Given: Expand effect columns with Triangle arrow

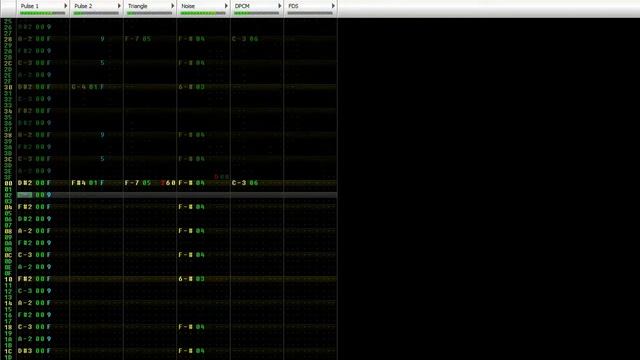Looking at the screenshot, I should pyautogui.click(x=173, y=6).
